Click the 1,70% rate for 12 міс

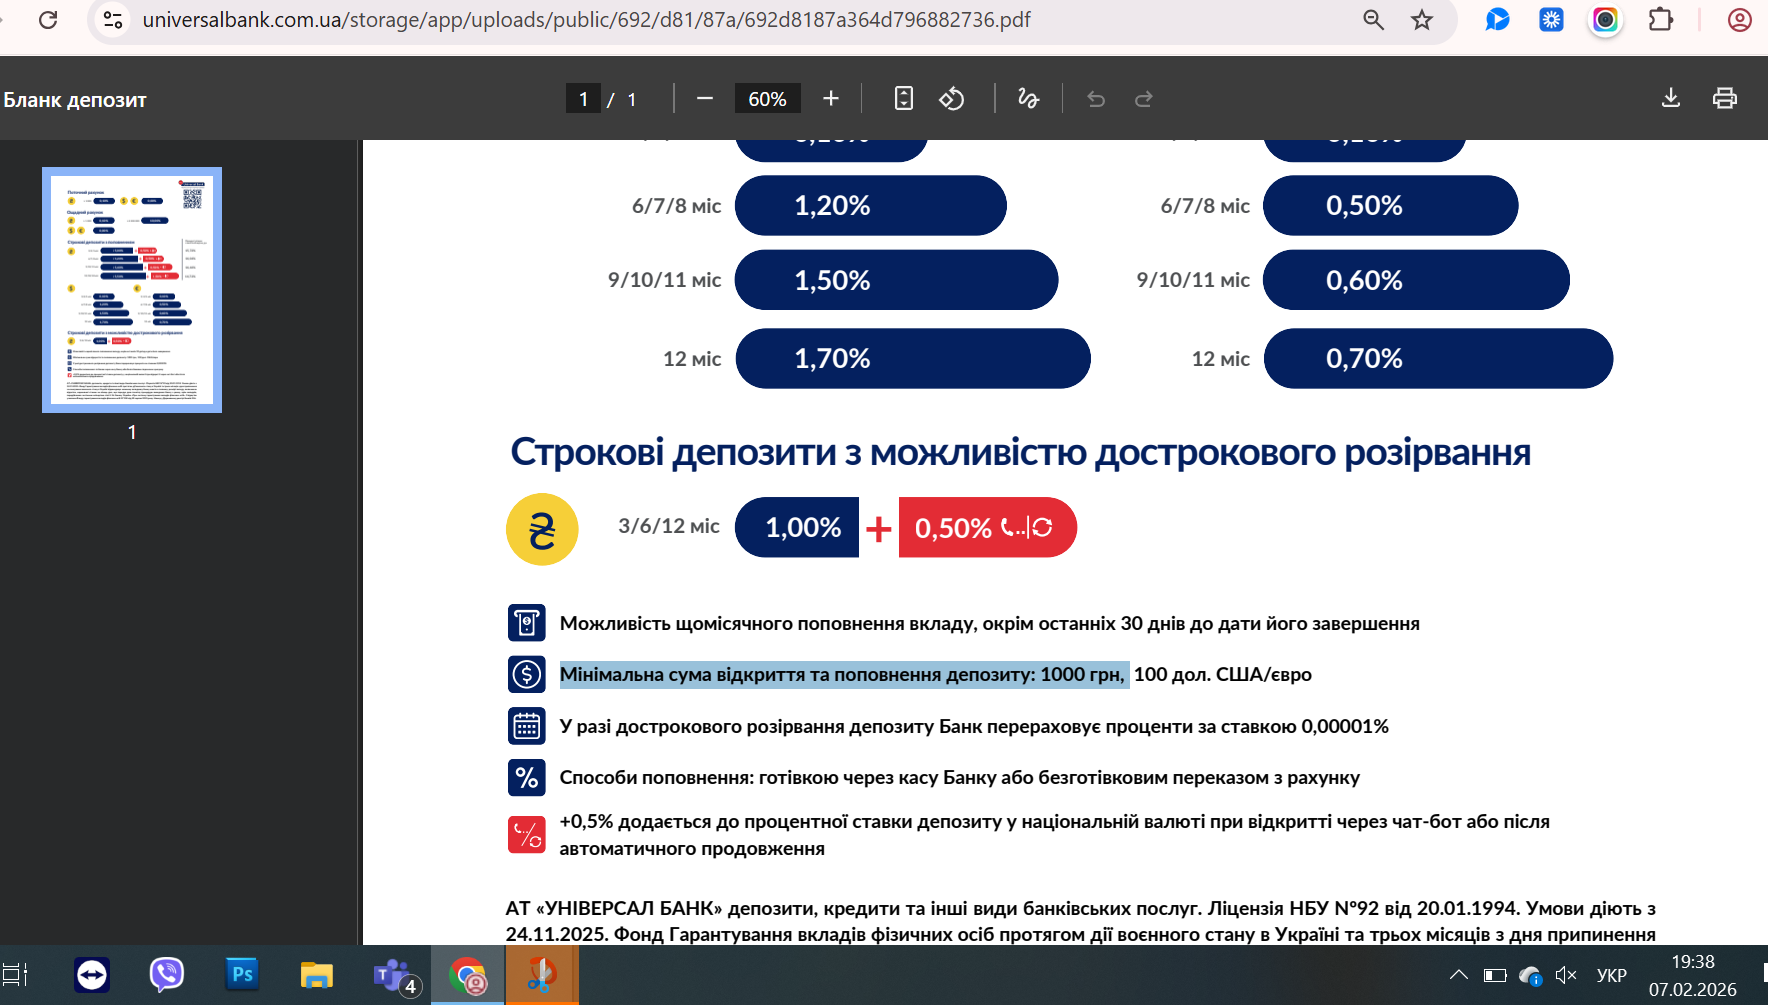[x=913, y=358]
